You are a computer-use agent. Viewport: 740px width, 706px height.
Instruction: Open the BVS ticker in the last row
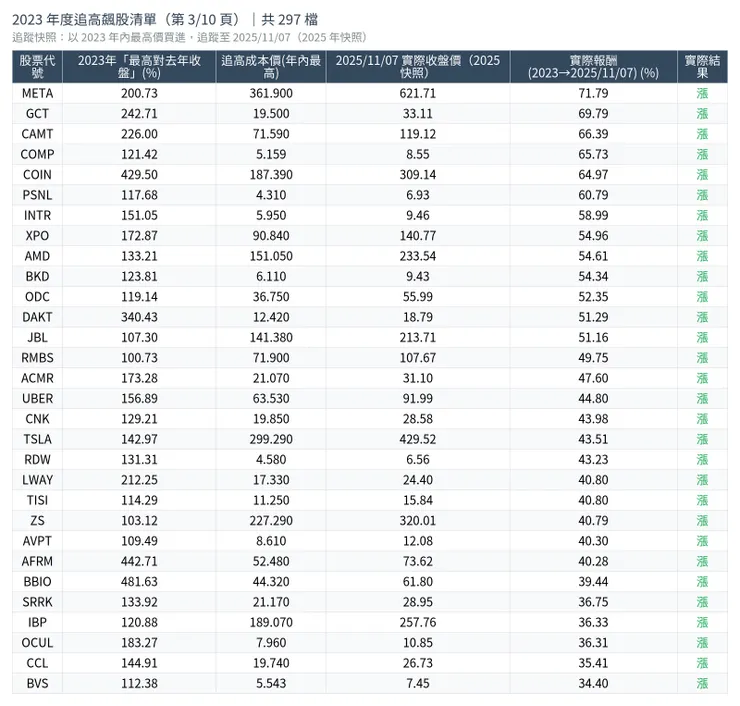[x=37, y=683]
